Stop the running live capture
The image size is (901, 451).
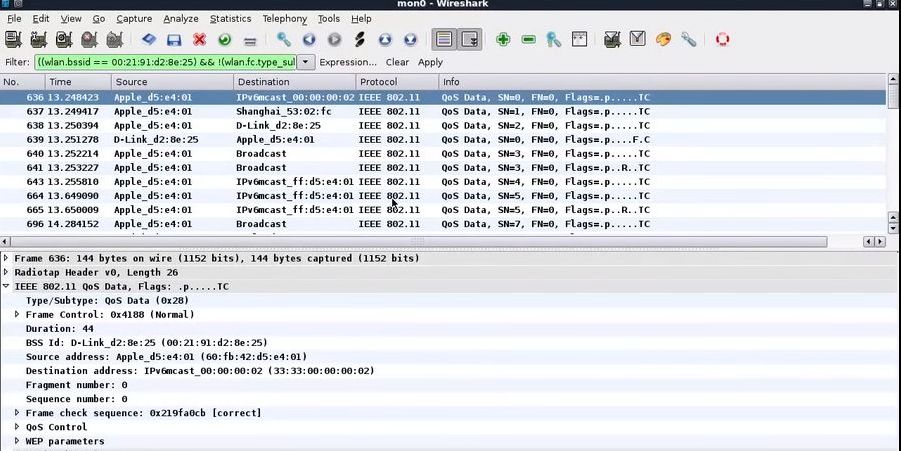89,40
